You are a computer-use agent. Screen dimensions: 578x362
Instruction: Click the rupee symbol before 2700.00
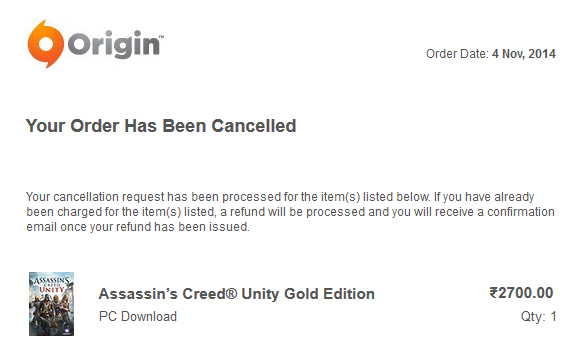[x=494, y=293]
